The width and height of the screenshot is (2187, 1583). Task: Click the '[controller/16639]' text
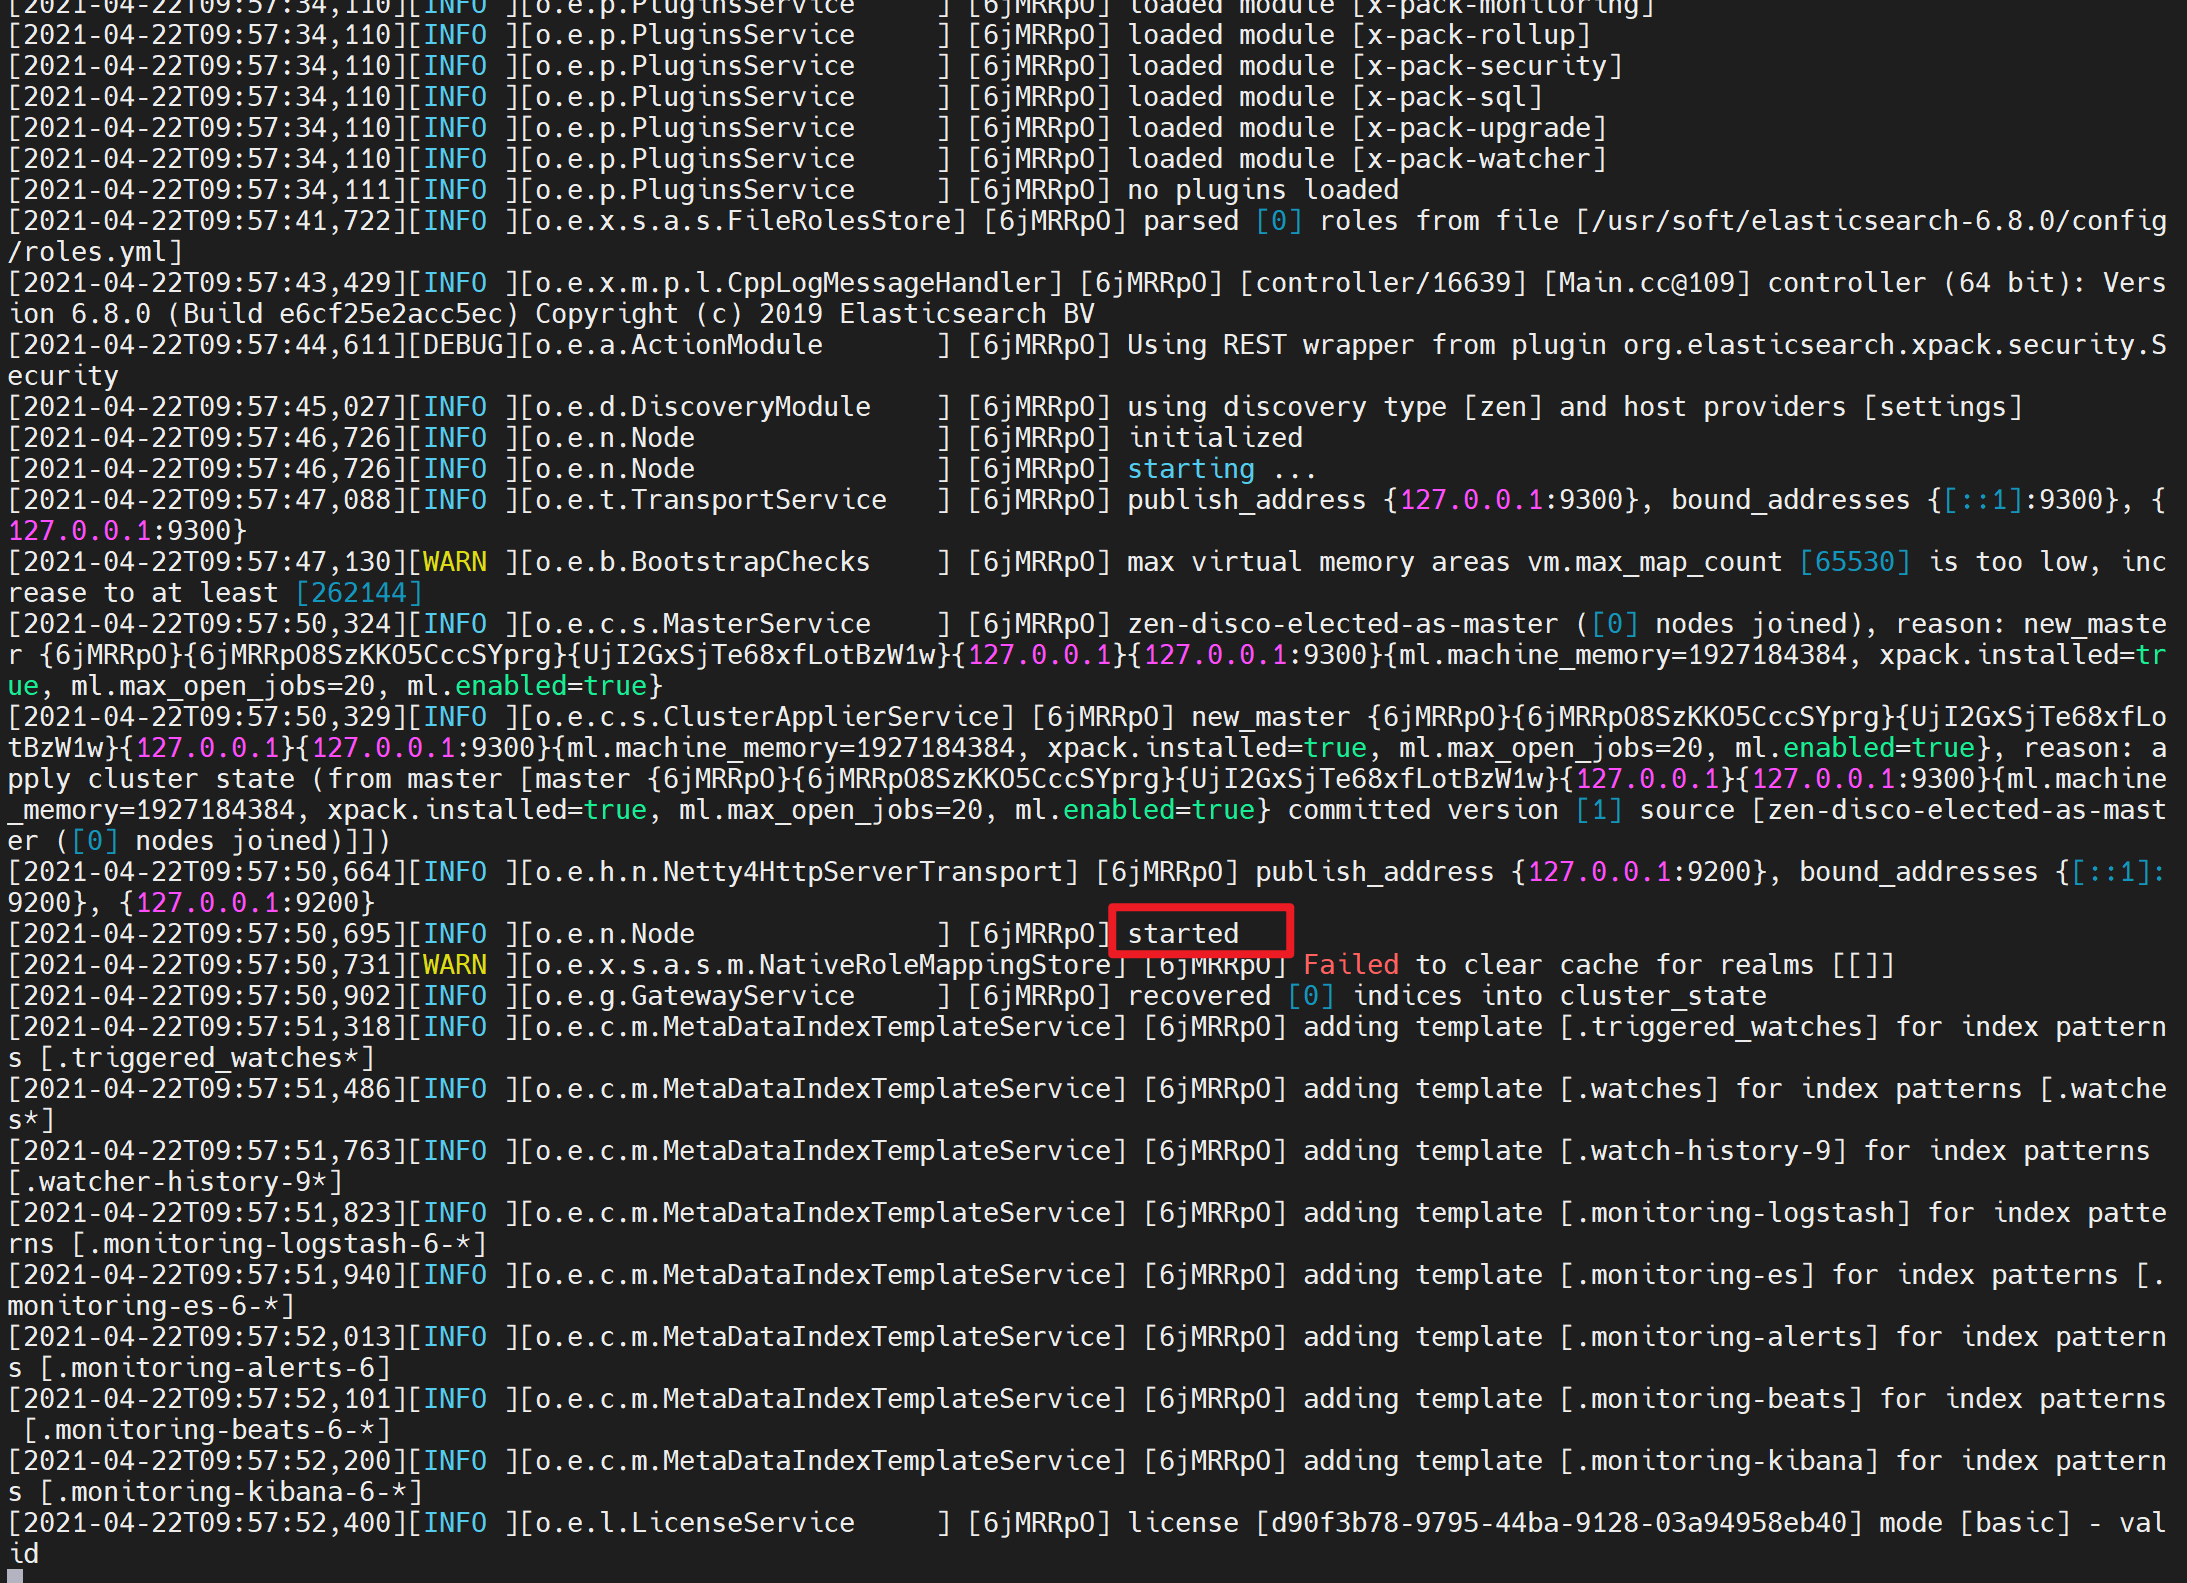(x=1383, y=283)
